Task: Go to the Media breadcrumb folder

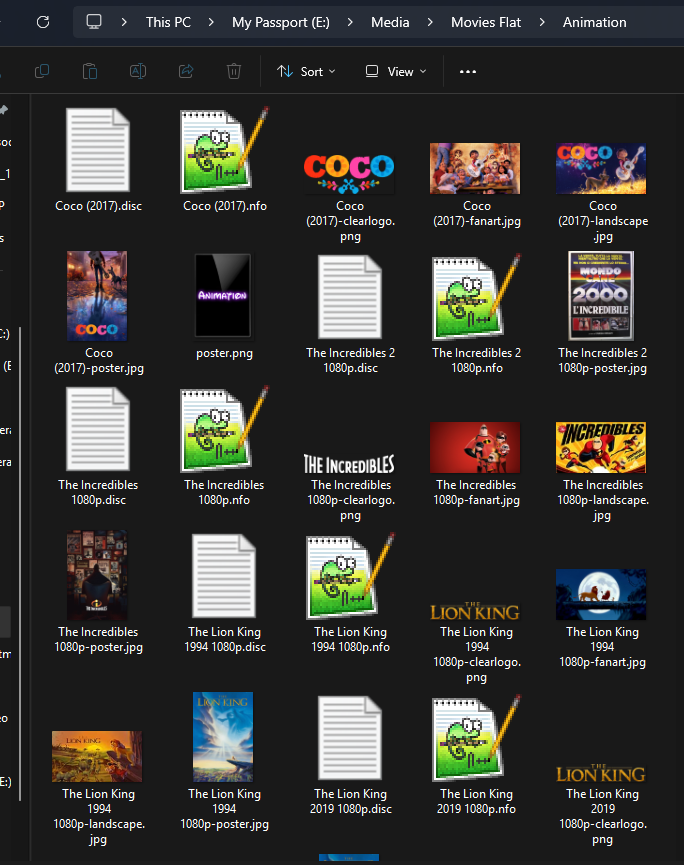Action: pyautogui.click(x=390, y=22)
